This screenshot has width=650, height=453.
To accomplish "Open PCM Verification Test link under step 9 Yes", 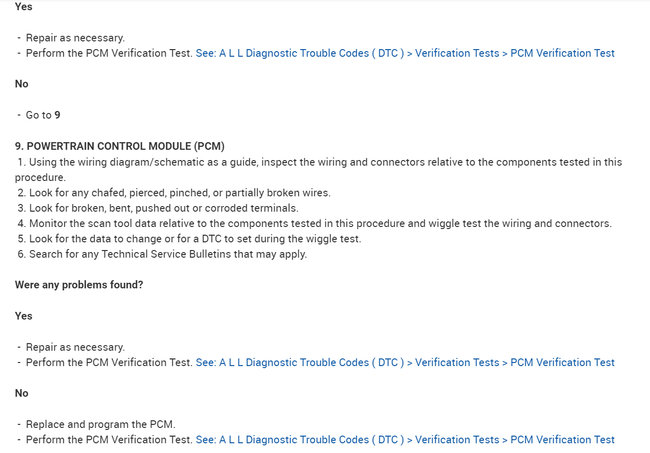I will (405, 363).
